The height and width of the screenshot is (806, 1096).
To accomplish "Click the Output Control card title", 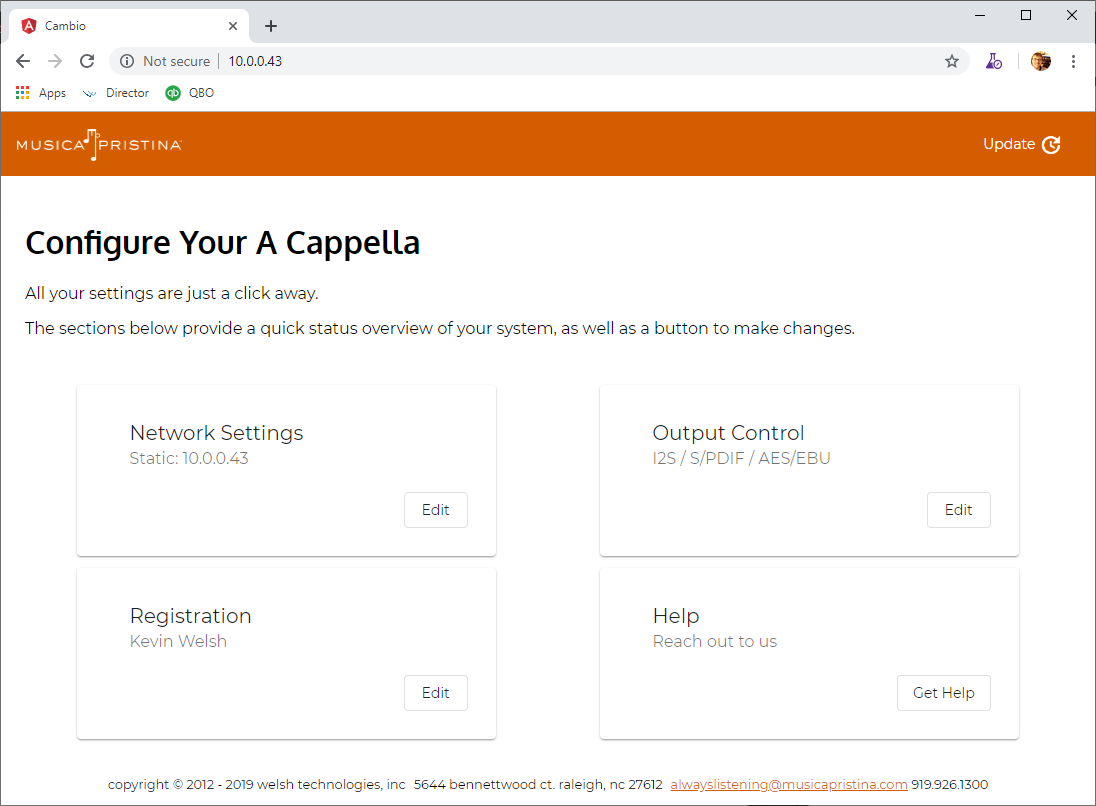I will [728, 433].
